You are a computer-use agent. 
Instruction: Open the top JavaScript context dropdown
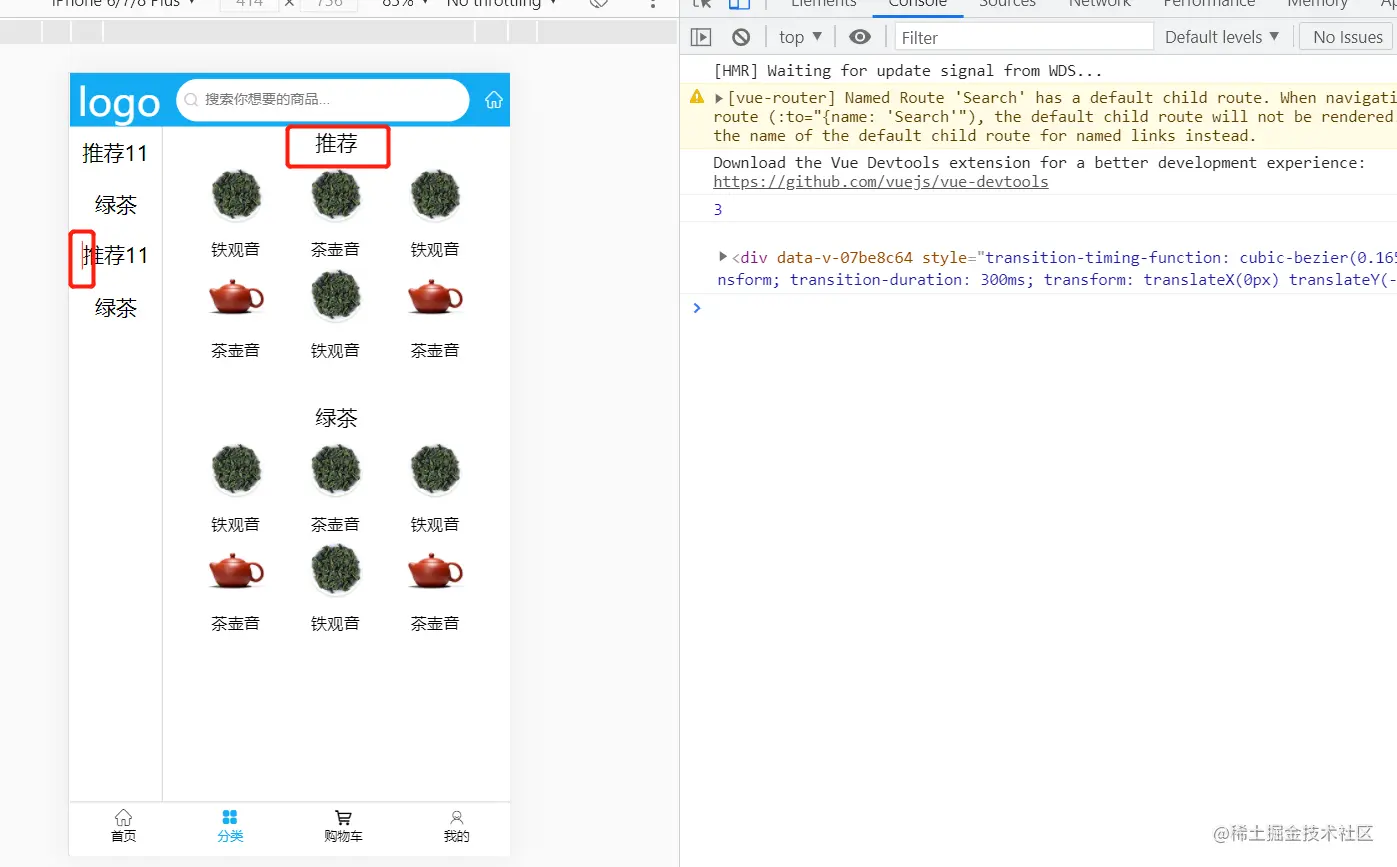coord(801,37)
